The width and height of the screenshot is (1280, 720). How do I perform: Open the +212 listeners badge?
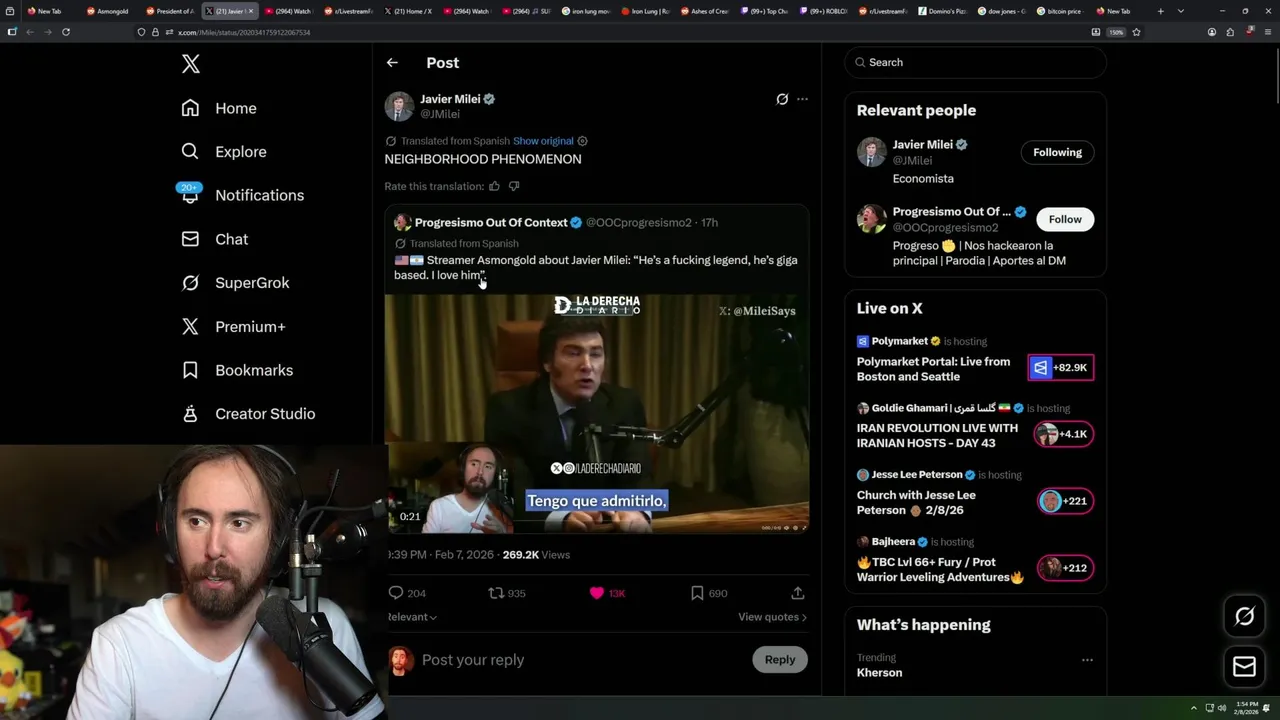coord(1065,568)
